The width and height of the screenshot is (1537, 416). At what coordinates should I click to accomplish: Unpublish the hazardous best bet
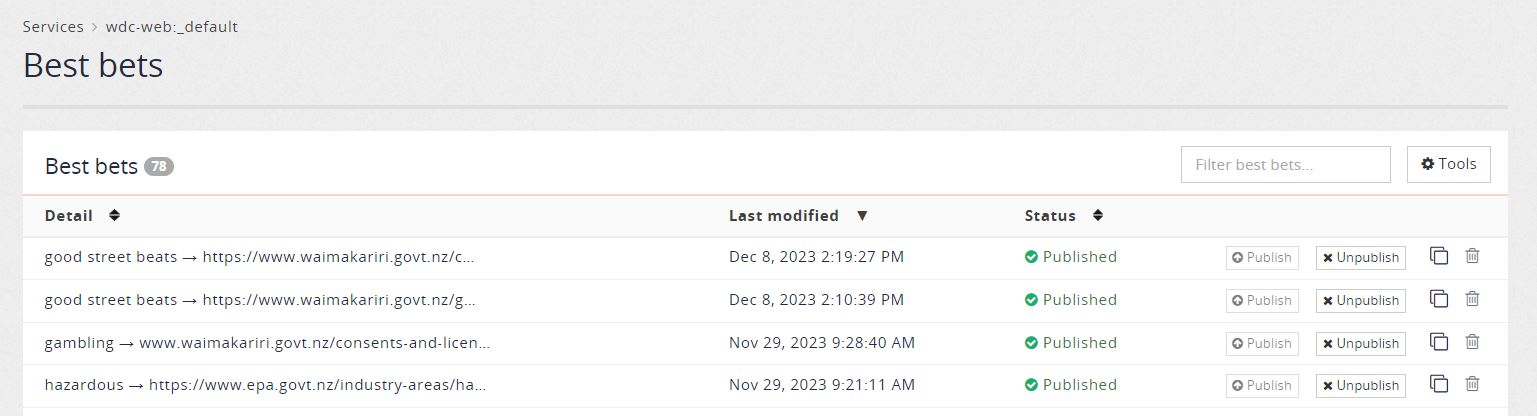point(1360,385)
